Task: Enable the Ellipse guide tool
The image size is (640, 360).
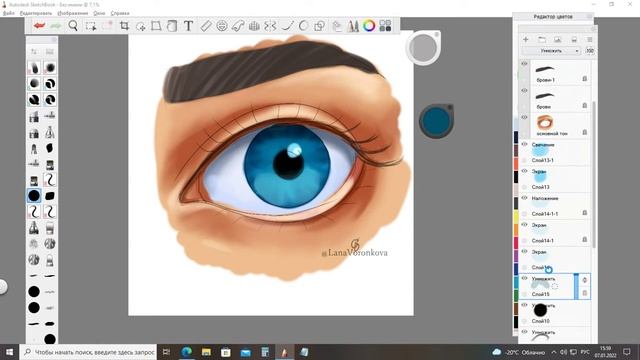Action: tap(222, 26)
